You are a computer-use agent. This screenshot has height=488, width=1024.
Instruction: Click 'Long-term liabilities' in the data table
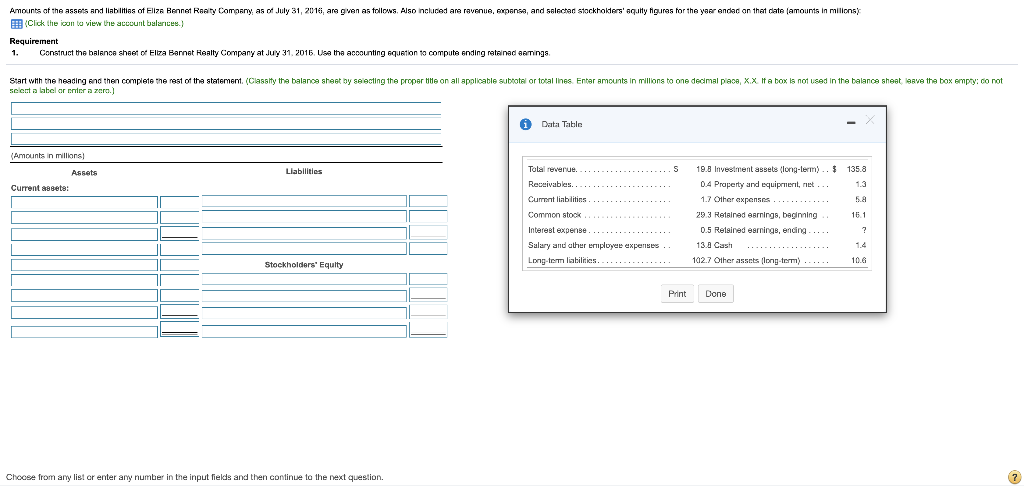[562, 261]
